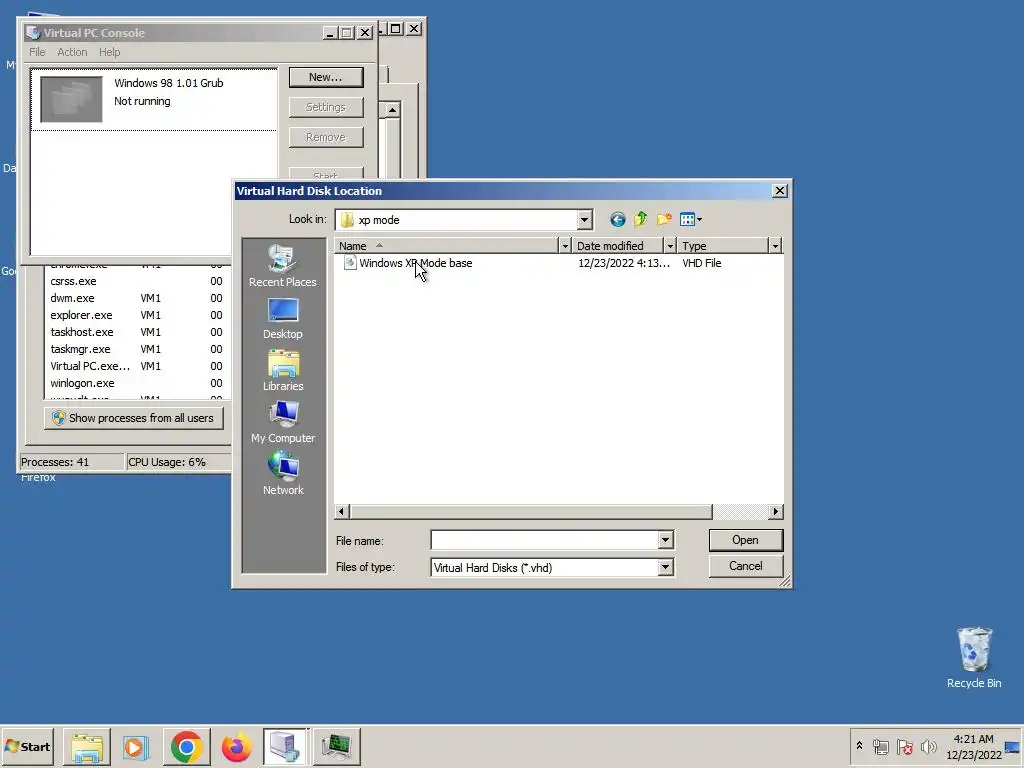
Task: Sort file list by Name column
Action: point(448,246)
